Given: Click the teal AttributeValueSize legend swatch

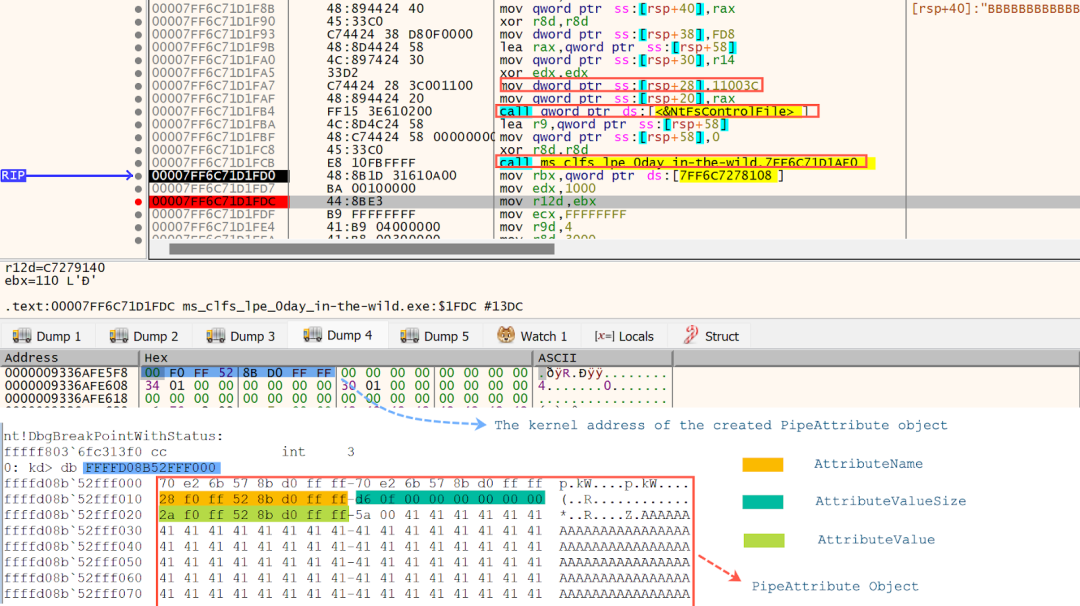Looking at the screenshot, I should click(763, 502).
